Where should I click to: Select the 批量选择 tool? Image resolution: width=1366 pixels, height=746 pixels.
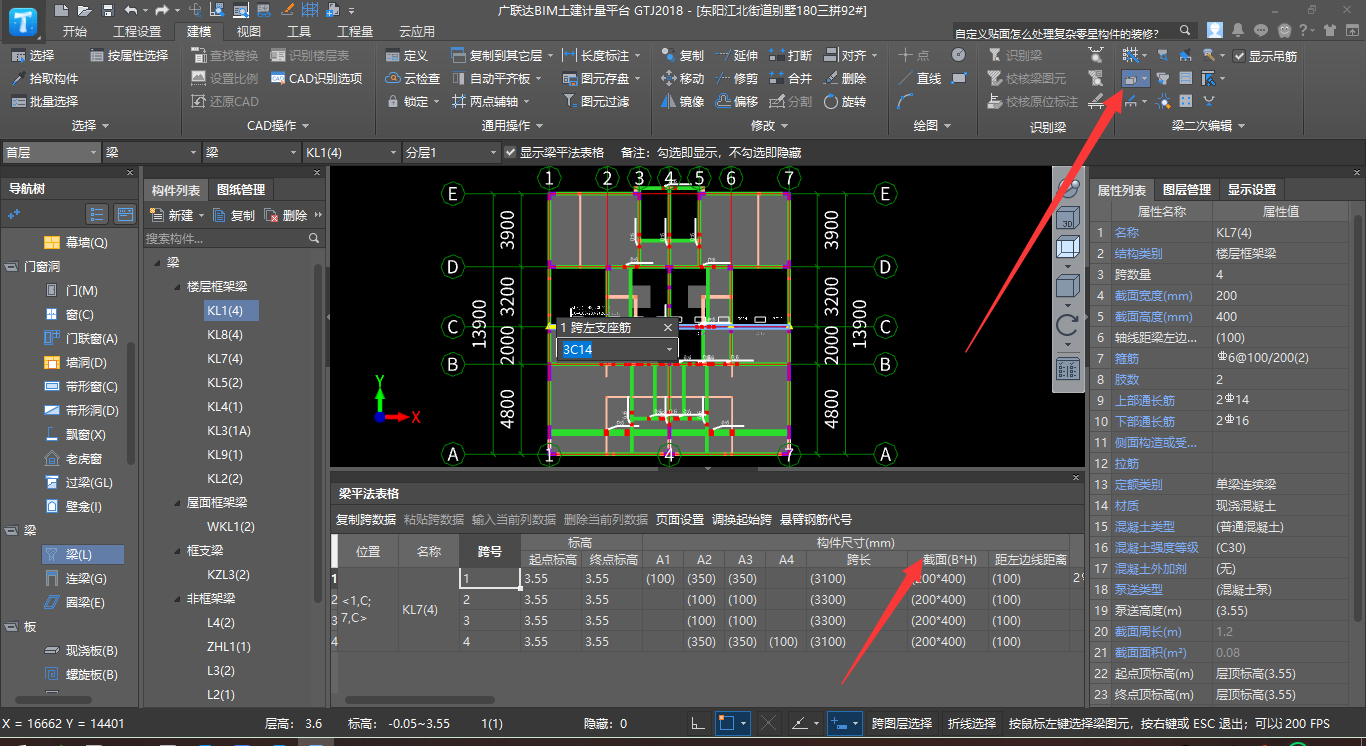pyautogui.click(x=45, y=101)
